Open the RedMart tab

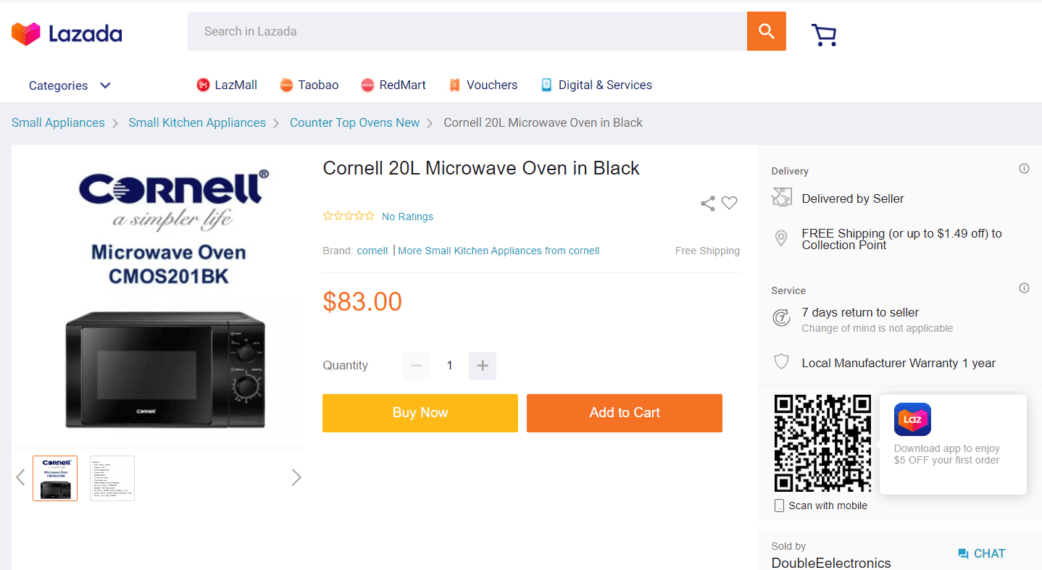(x=393, y=85)
